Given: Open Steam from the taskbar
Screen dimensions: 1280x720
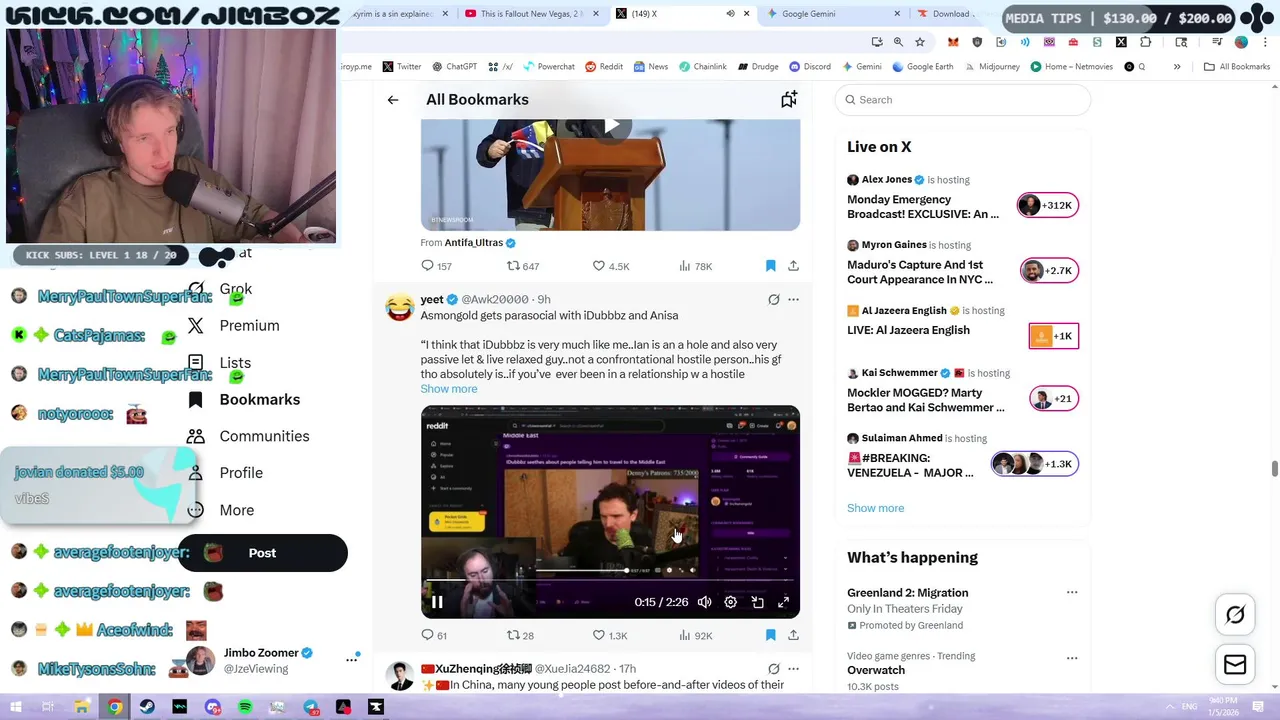Looking at the screenshot, I should click(147, 707).
